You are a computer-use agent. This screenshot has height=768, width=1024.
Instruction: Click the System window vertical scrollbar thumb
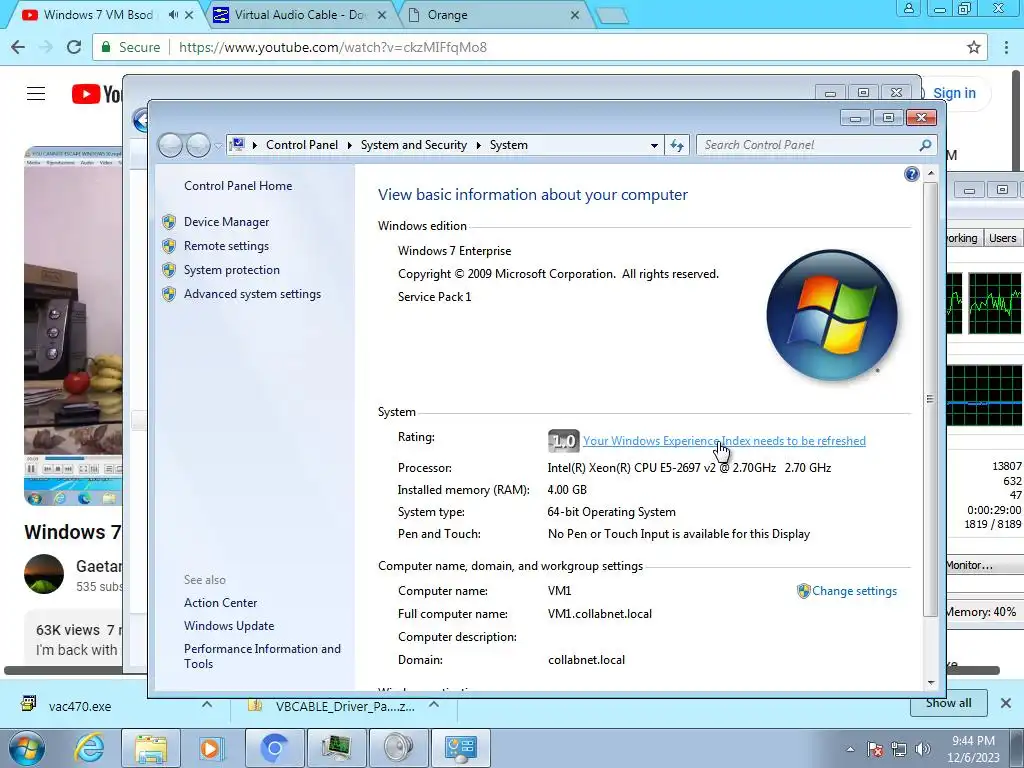tap(931, 398)
